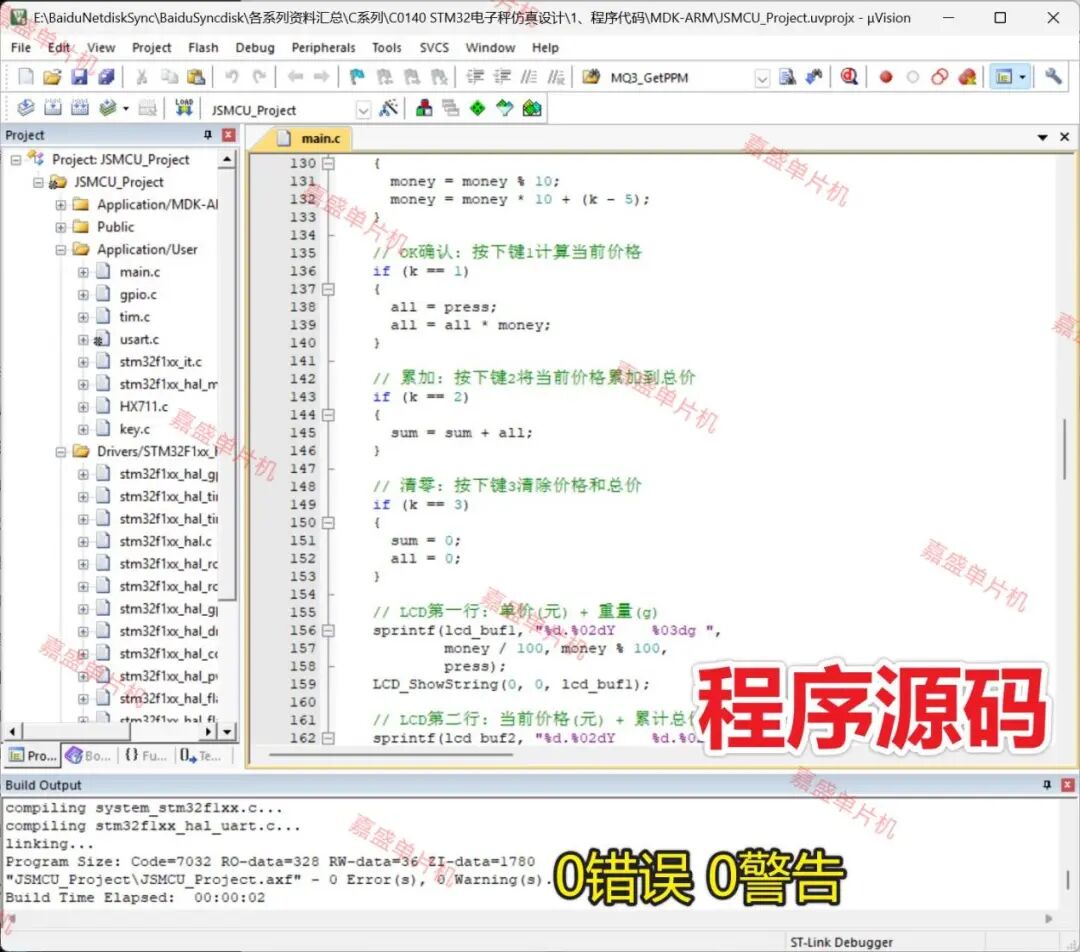Viewport: 1080px width, 952px height.
Task: Paste from clipboard using the toolbar icon
Action: click(196, 76)
